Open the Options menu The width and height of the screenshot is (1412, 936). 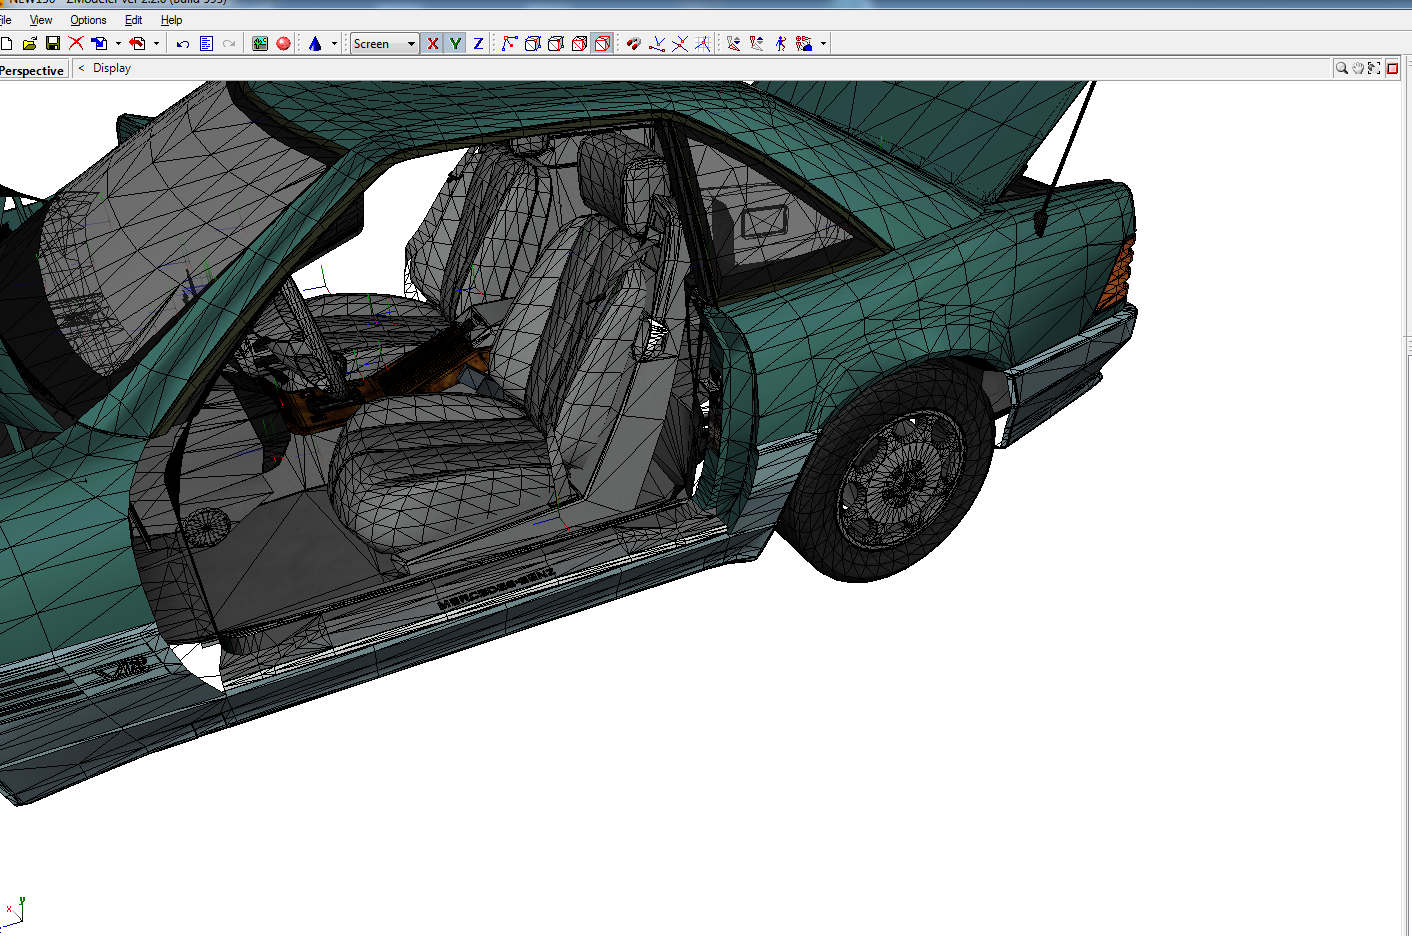tap(88, 20)
